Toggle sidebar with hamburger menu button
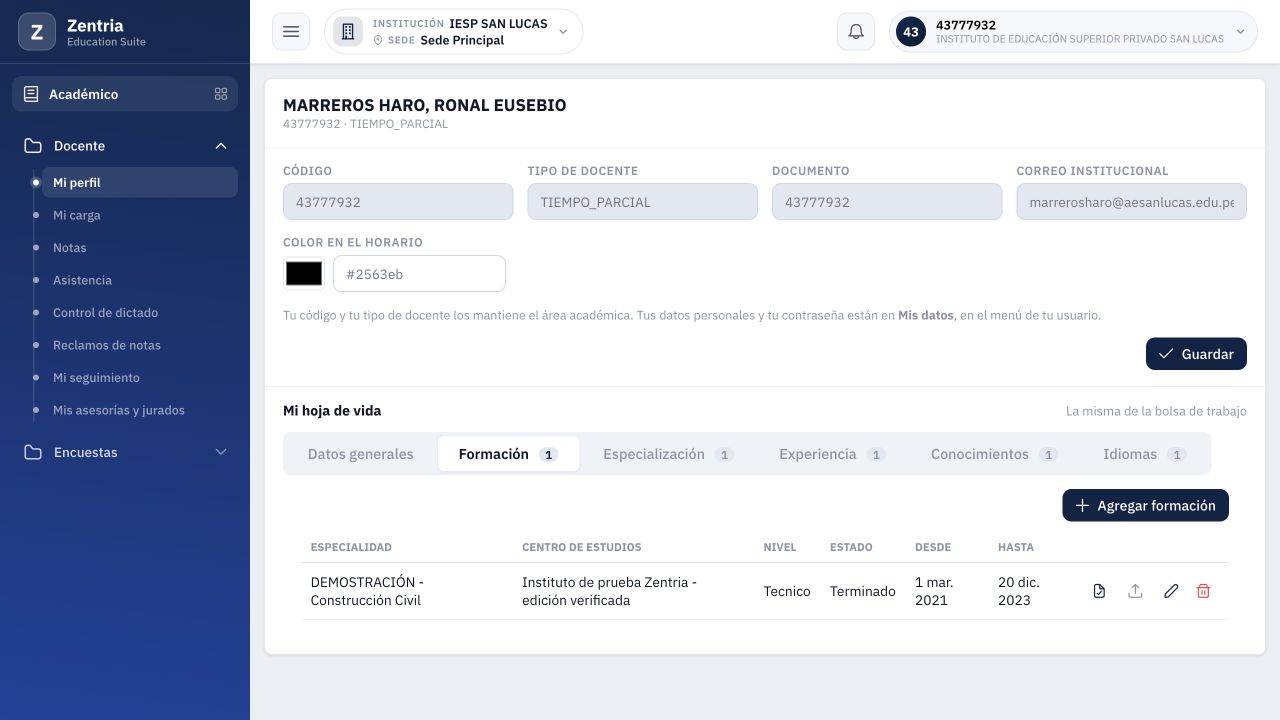The image size is (1280, 720). point(291,32)
